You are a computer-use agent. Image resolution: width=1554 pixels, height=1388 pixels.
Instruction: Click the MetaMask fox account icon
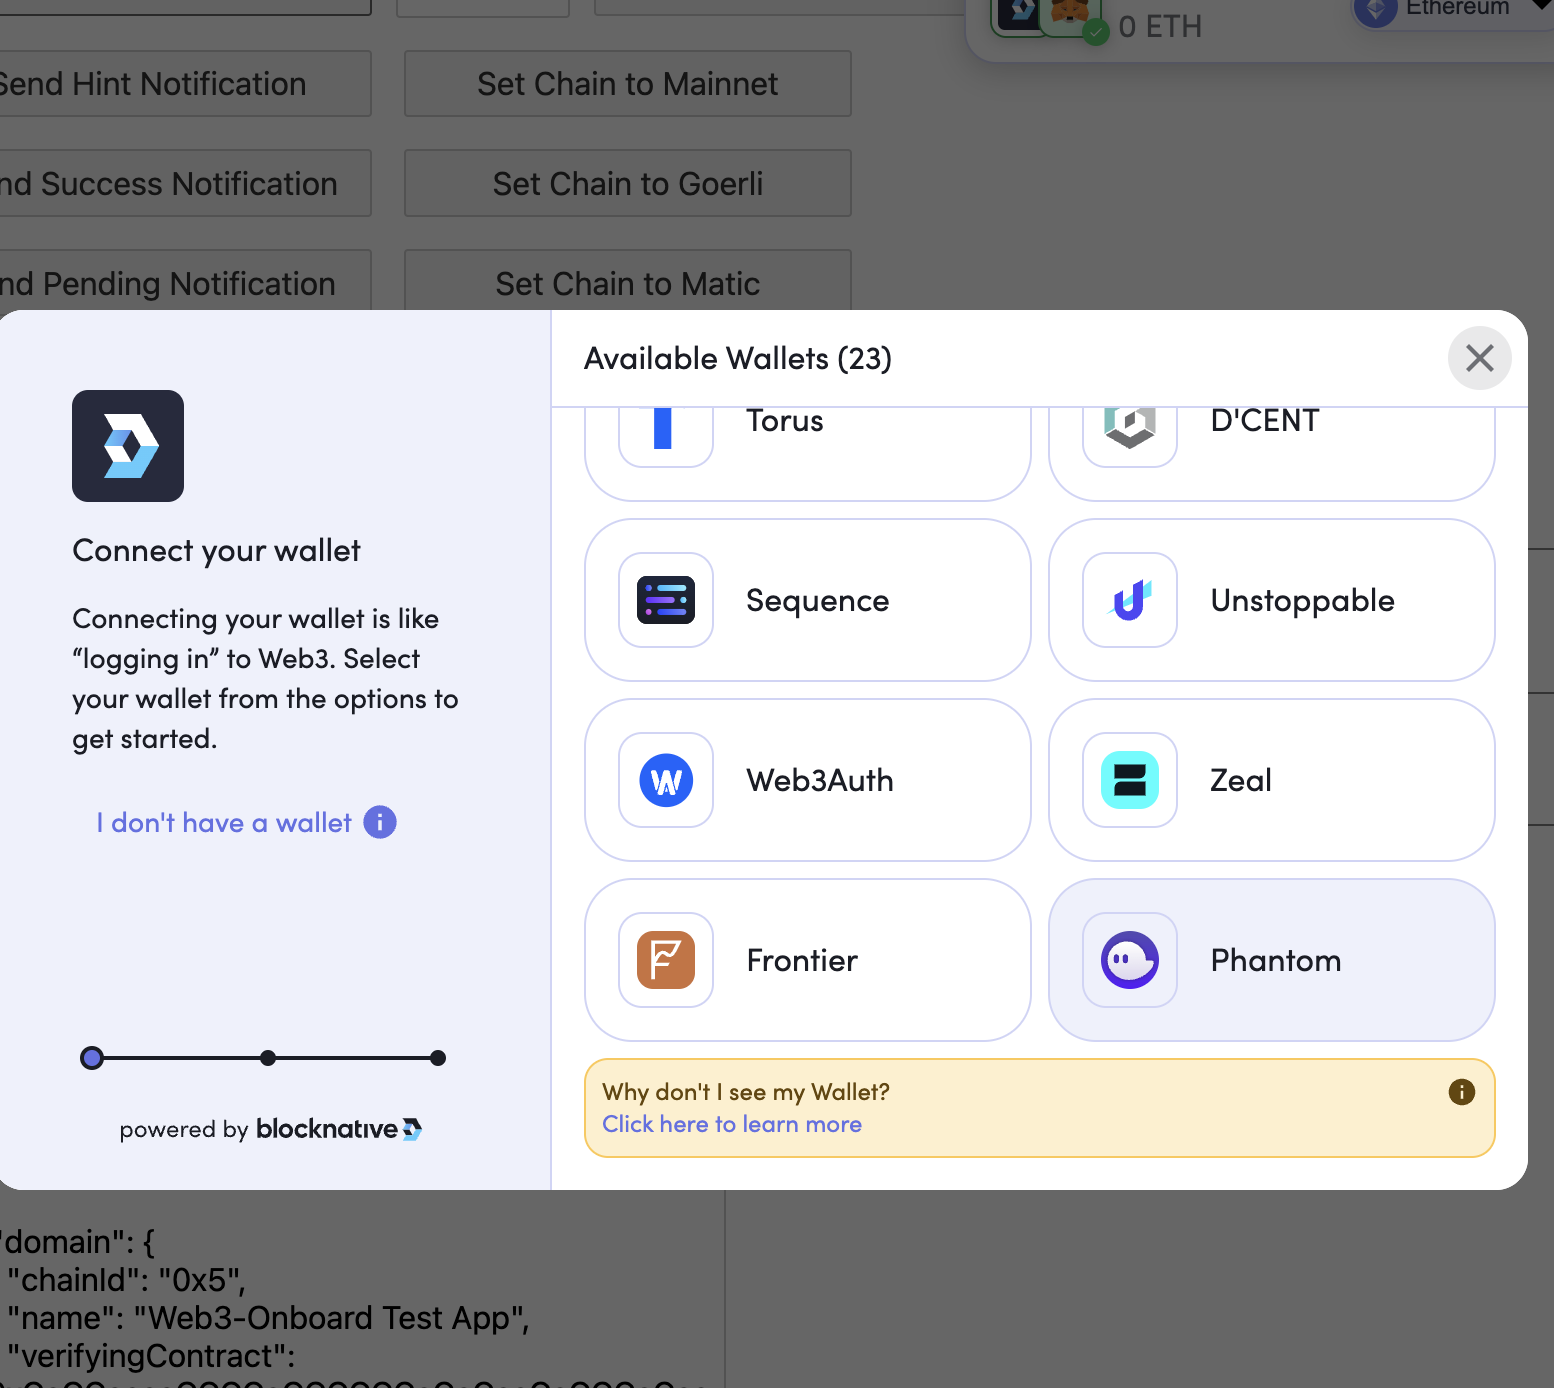[1070, 14]
